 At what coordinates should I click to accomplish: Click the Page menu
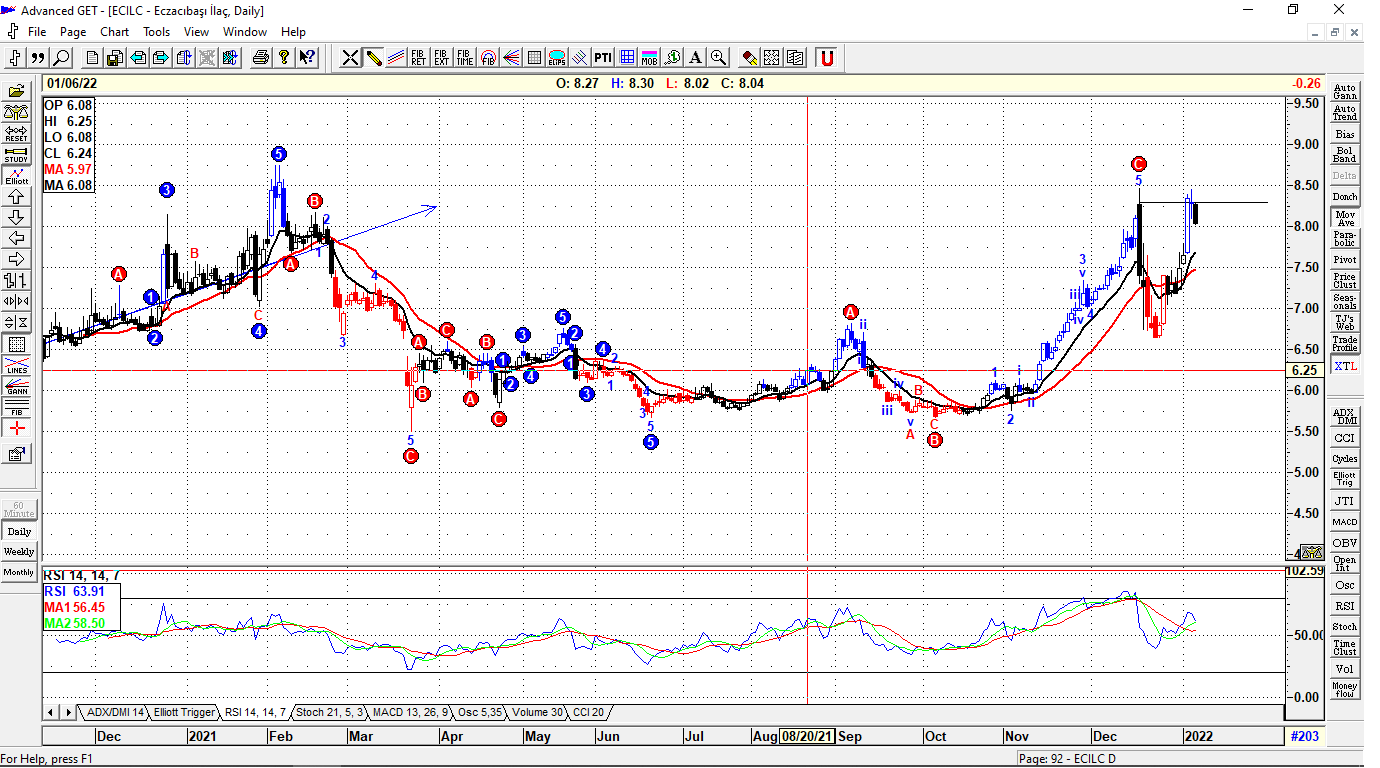tap(73, 32)
